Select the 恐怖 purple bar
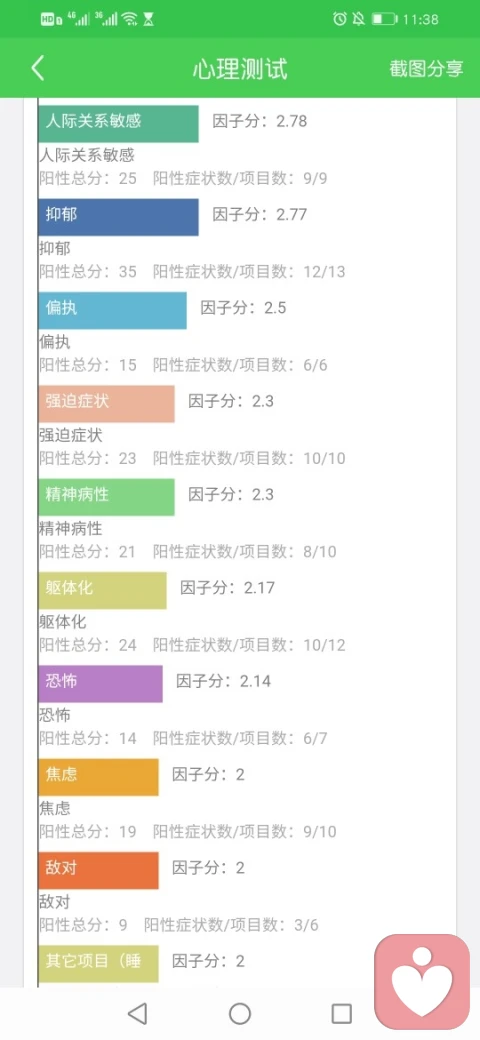480x1040 pixels. tap(100, 684)
